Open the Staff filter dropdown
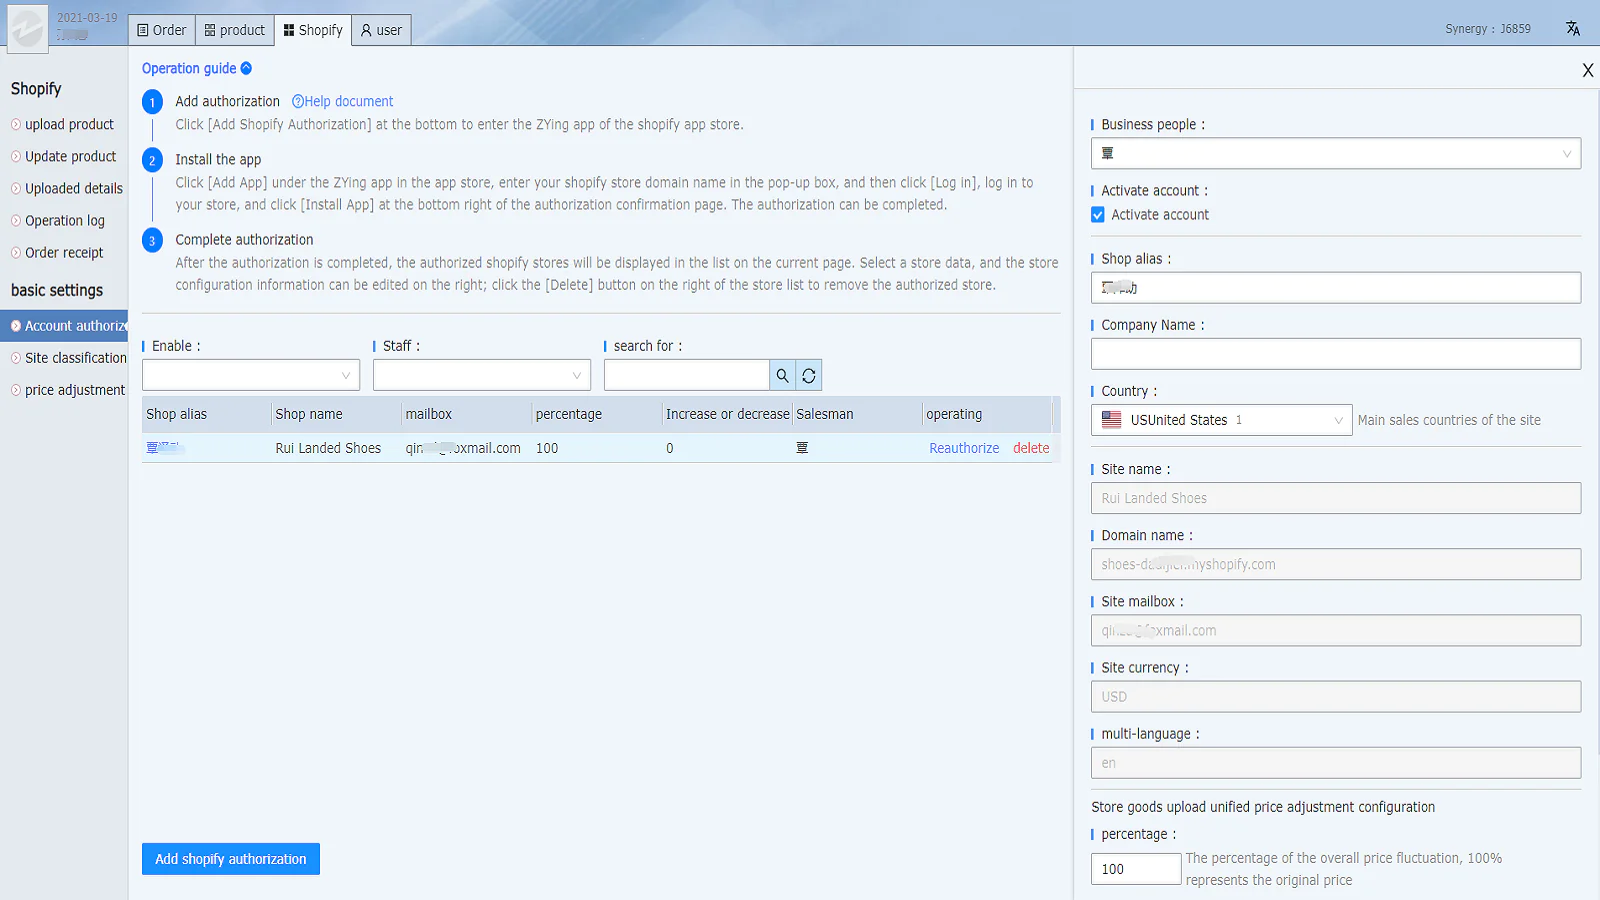The image size is (1600, 900). tap(481, 375)
